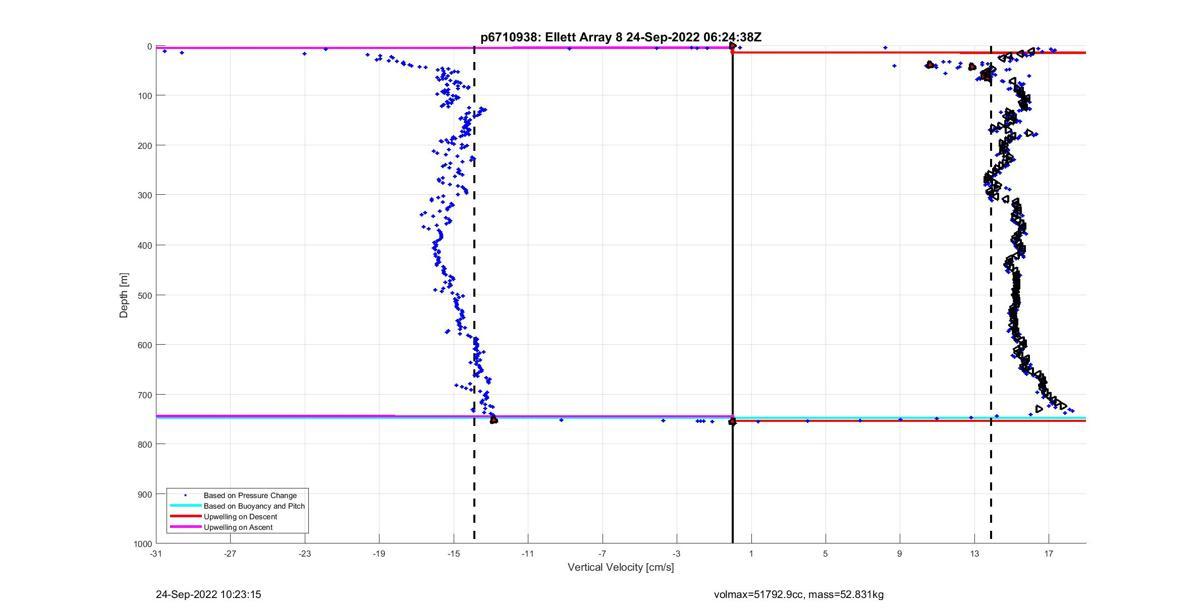Click depth tick label '900'
This screenshot has width=1200, height=611.
coord(145,494)
